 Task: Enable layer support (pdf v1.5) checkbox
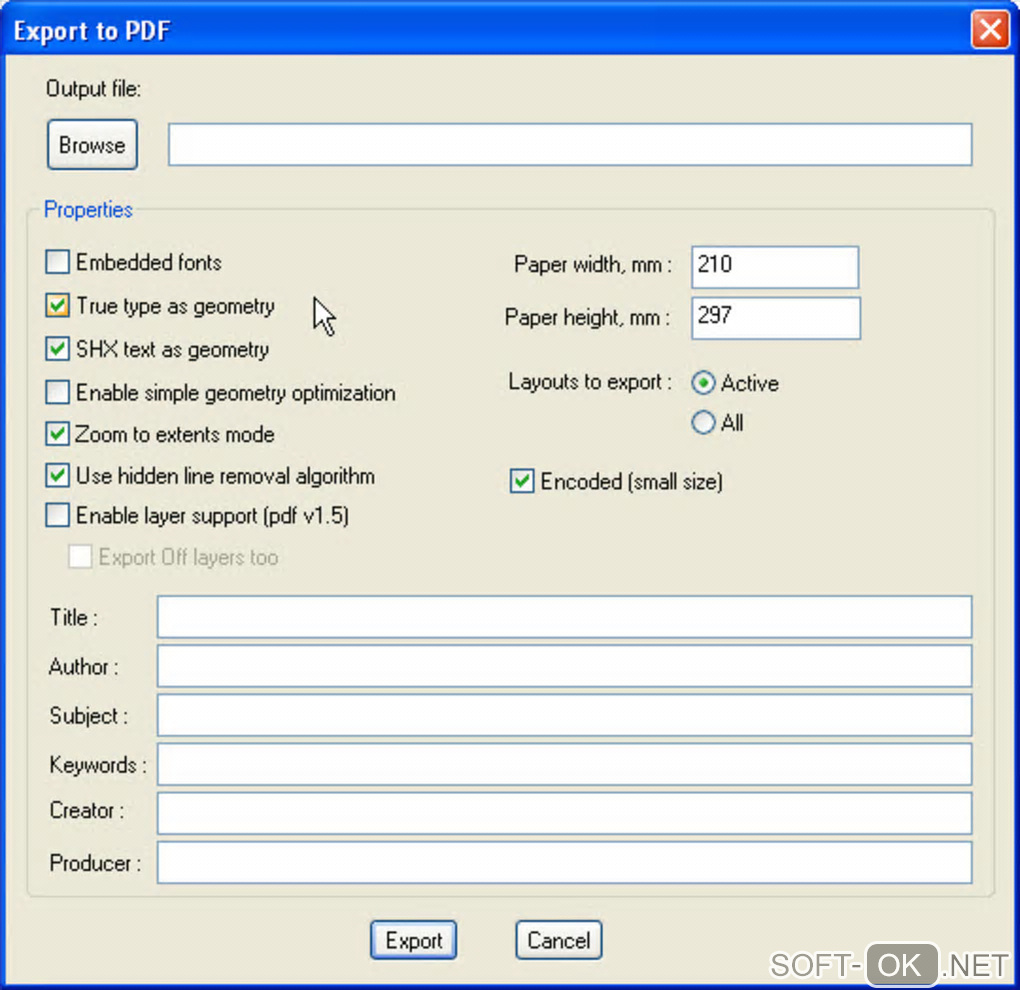coord(57,515)
